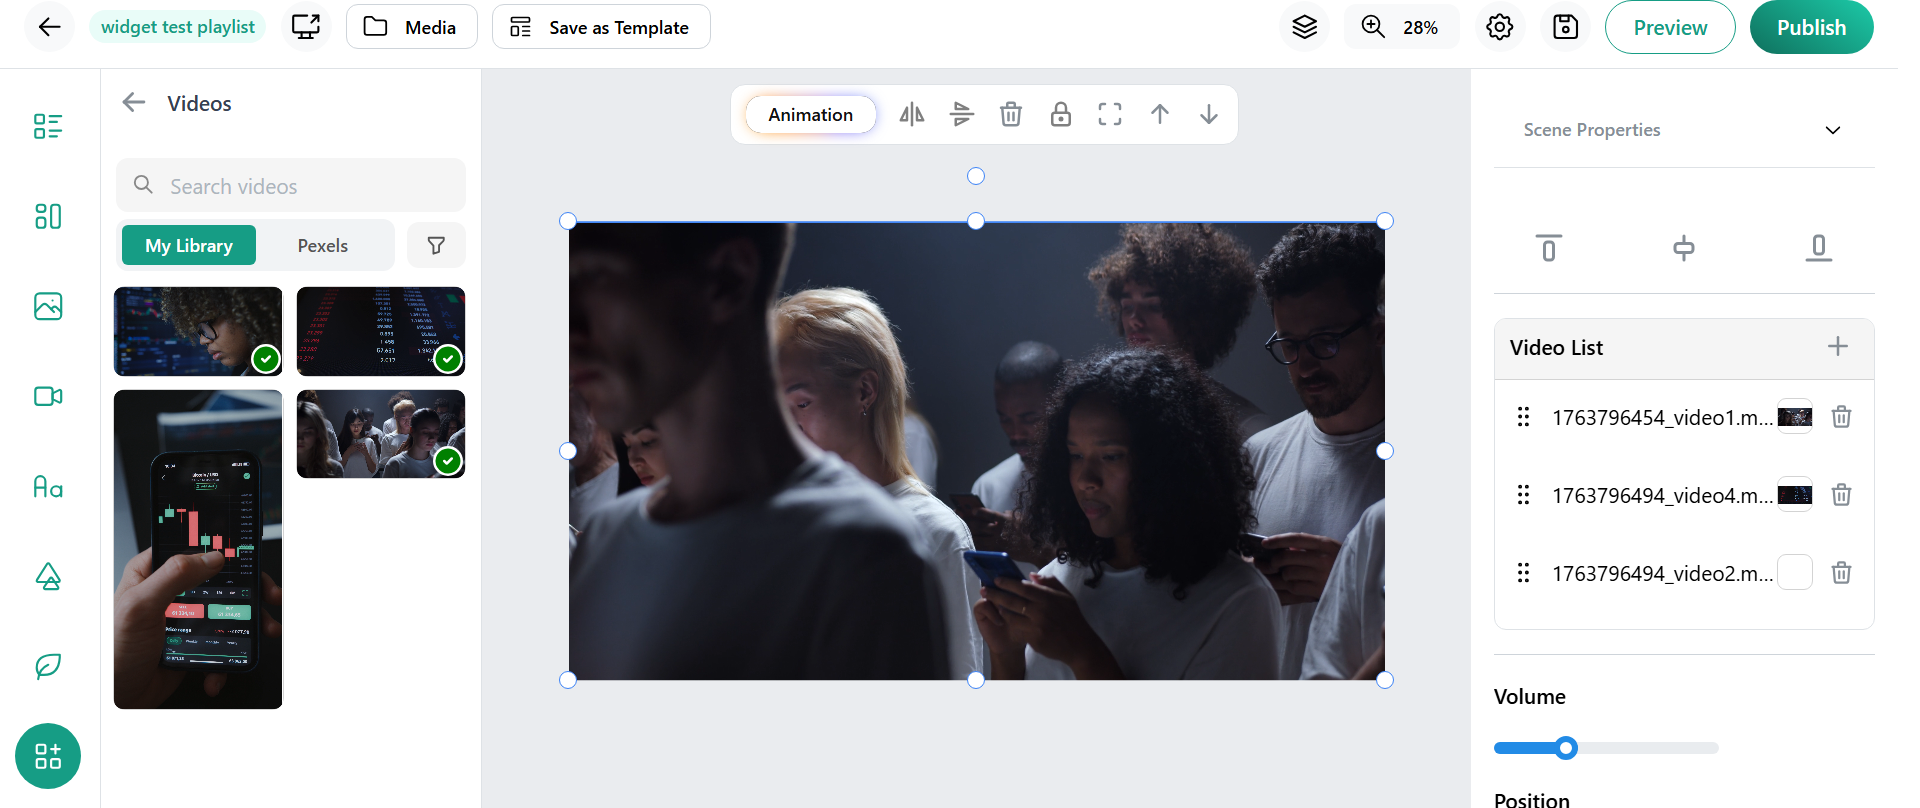
Task: Open the layouts sidebar icon
Action: pos(48,216)
